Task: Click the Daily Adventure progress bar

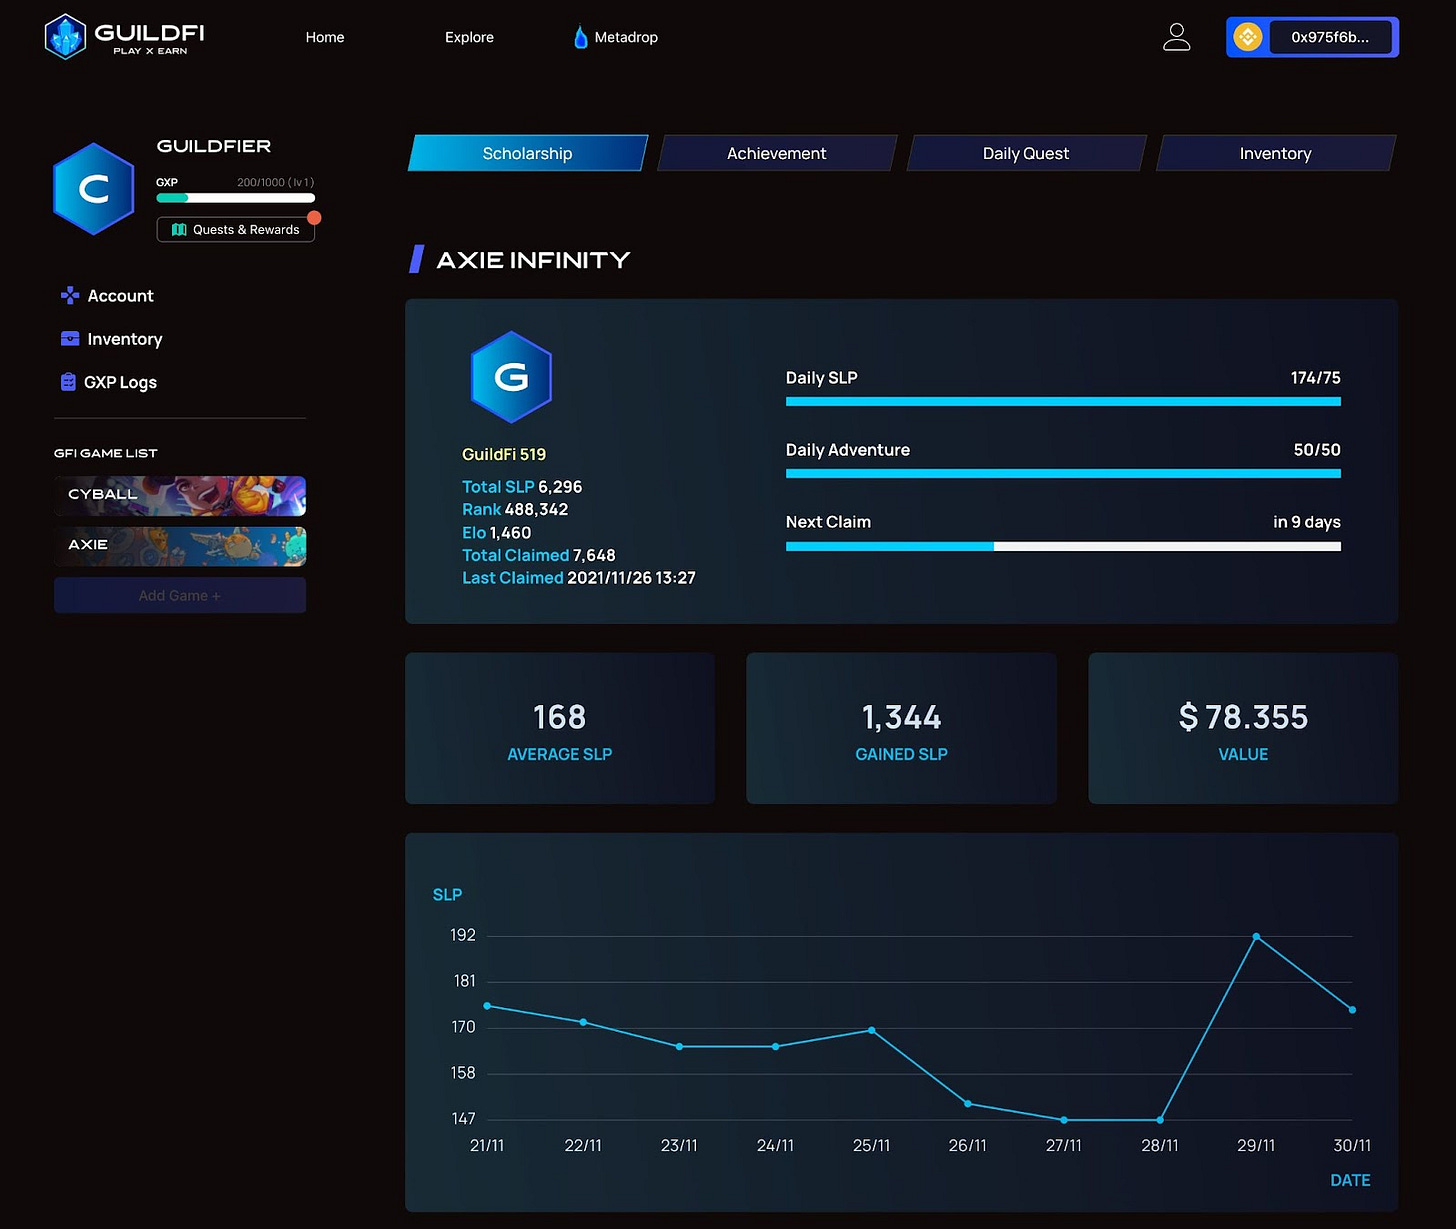Action: pyautogui.click(x=1063, y=473)
